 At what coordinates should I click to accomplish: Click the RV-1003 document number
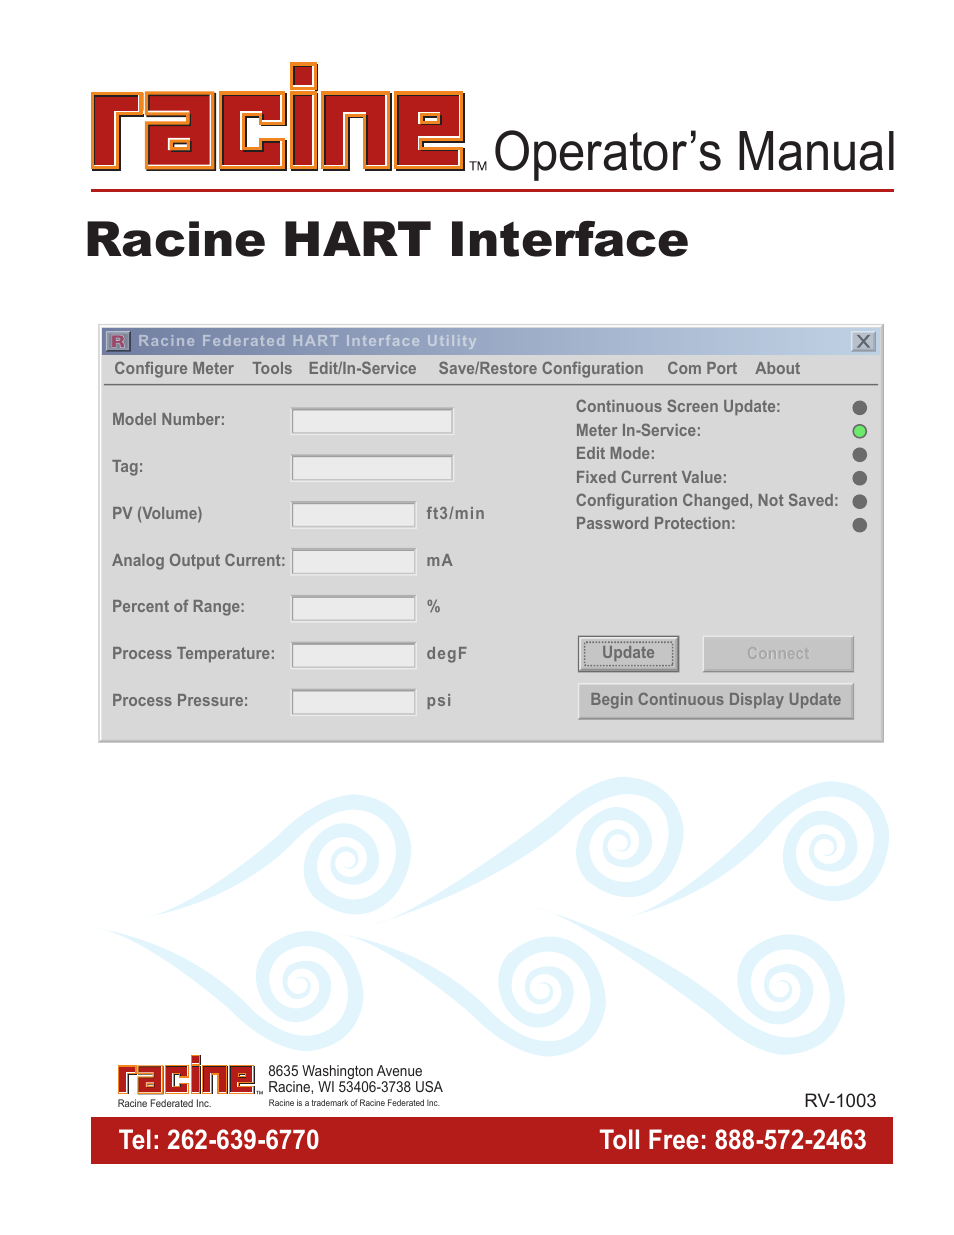(x=840, y=1101)
